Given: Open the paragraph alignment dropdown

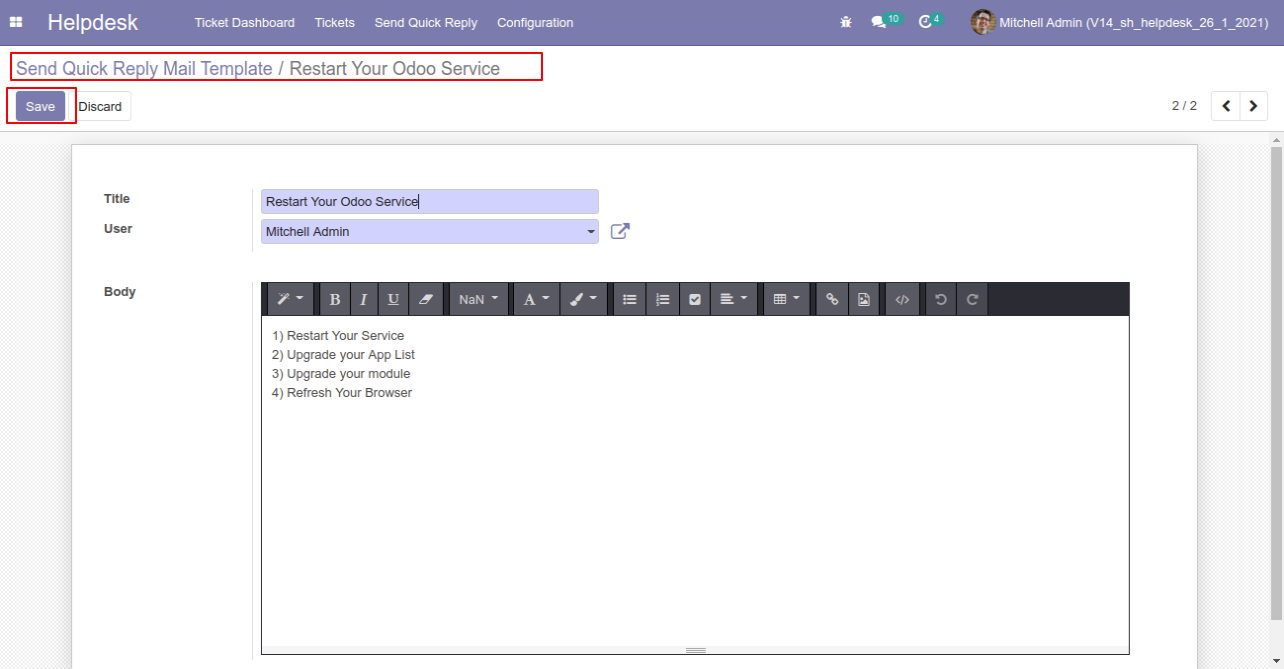Looking at the screenshot, I should [734, 299].
